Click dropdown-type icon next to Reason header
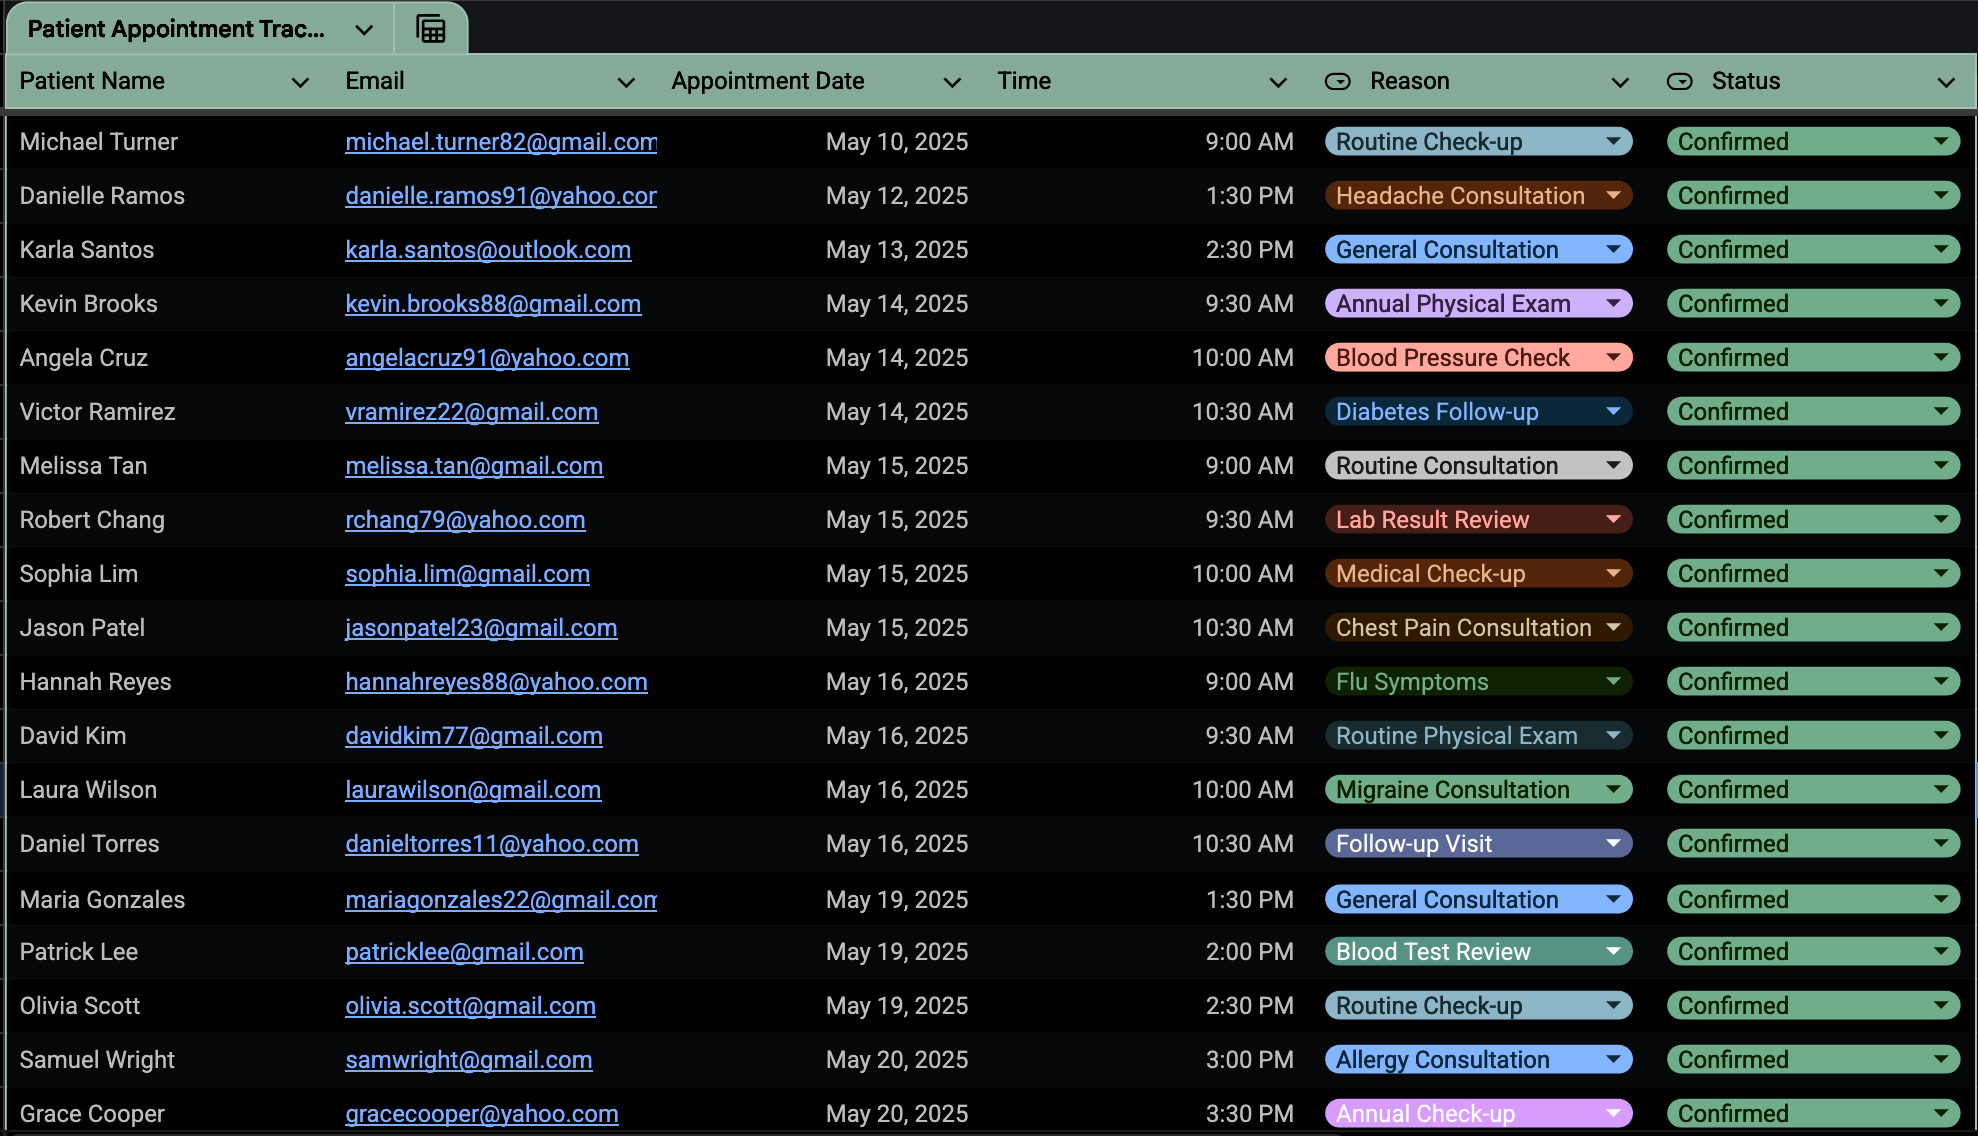The image size is (1978, 1136). point(1337,81)
